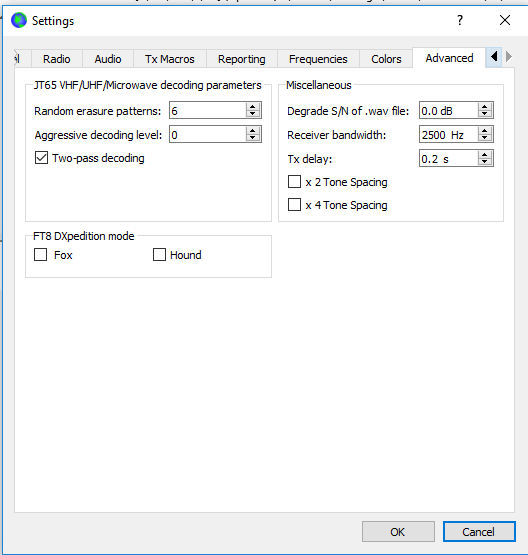
Task: Increase Random erasure patterns with up arrow
Action: (252, 107)
